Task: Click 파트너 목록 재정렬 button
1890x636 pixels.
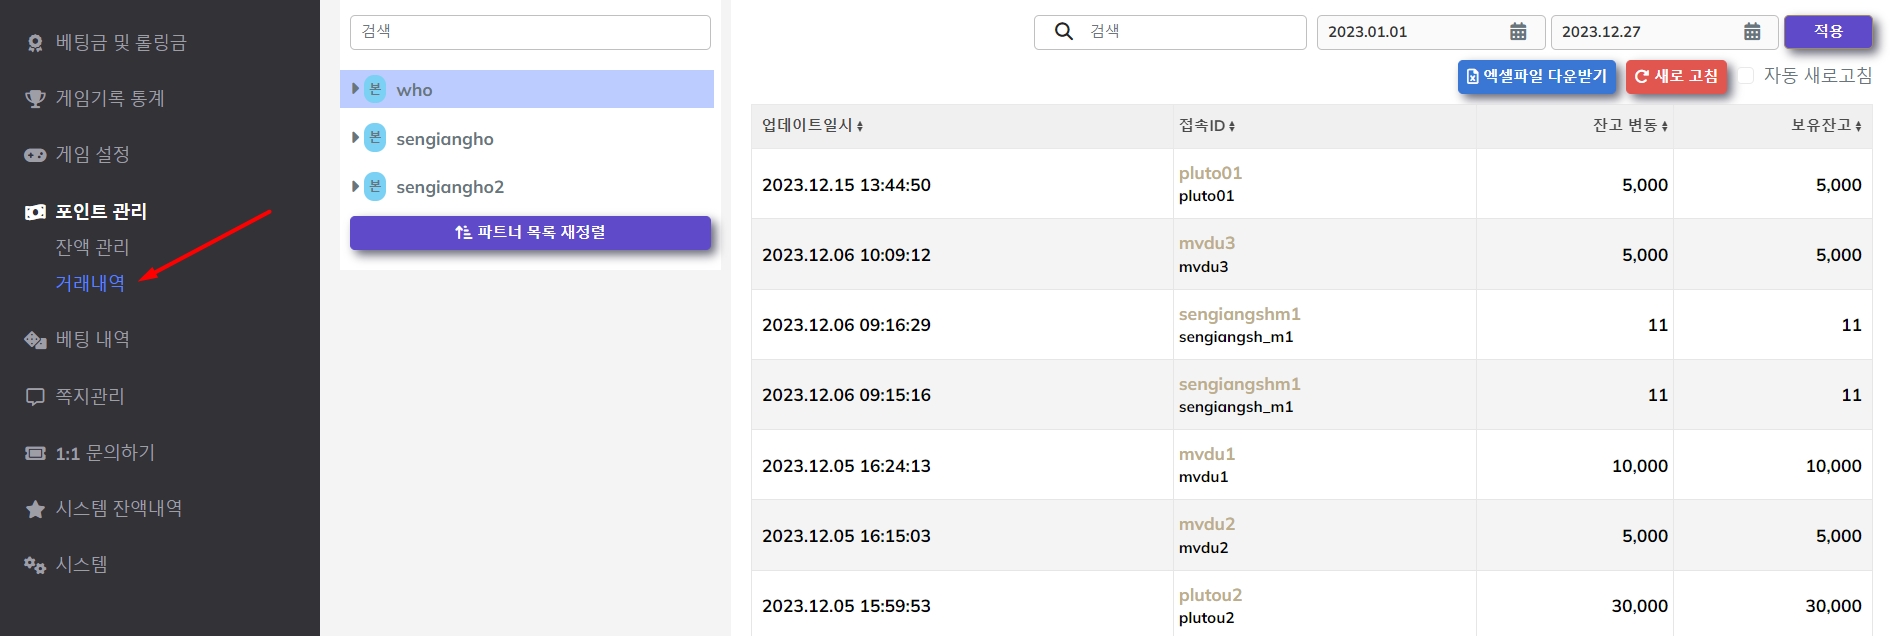Action: (530, 232)
